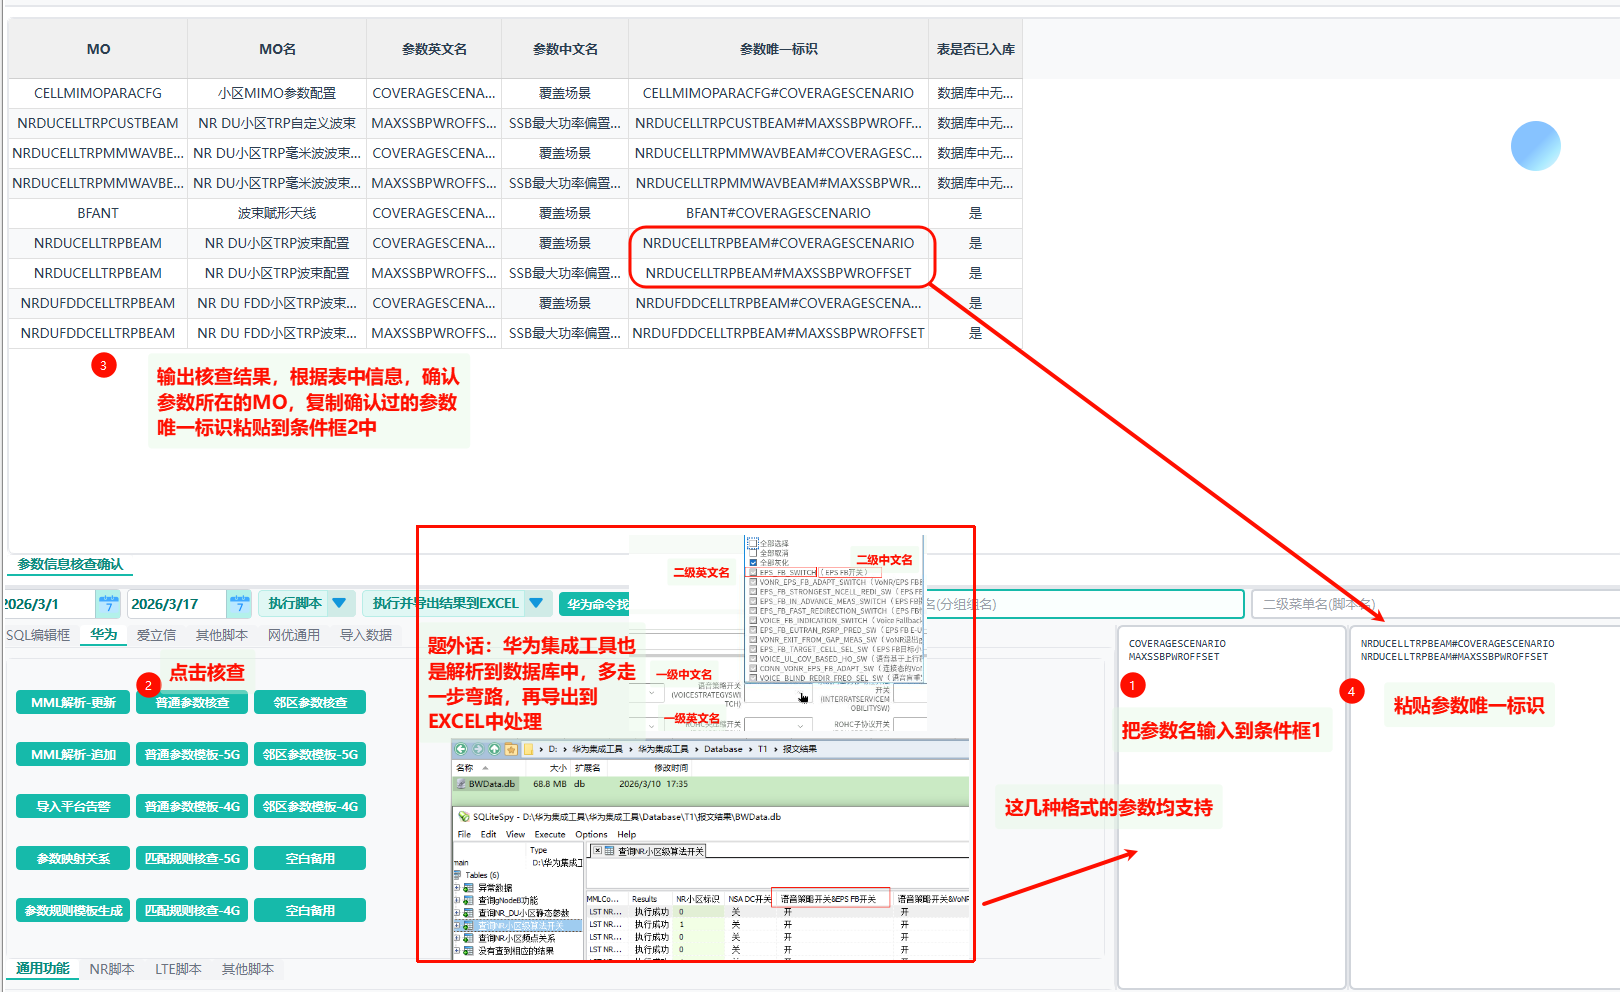Click the 参数规则模板生成 button
The height and width of the screenshot is (992, 1620).
73,910
